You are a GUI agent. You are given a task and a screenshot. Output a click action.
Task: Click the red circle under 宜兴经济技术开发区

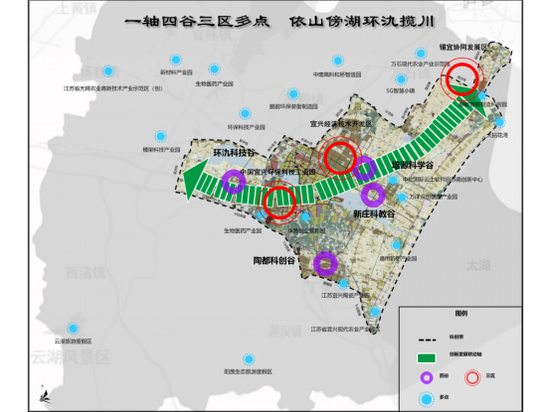(340, 158)
